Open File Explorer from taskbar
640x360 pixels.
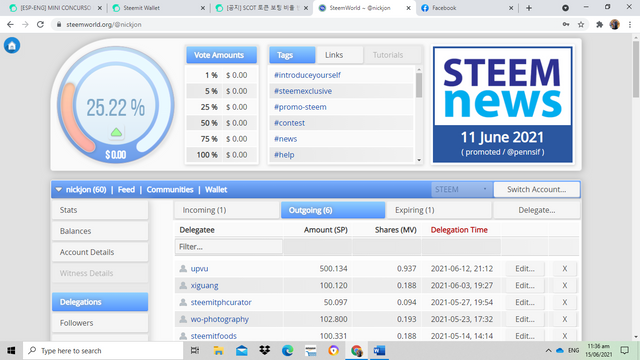[218, 351]
